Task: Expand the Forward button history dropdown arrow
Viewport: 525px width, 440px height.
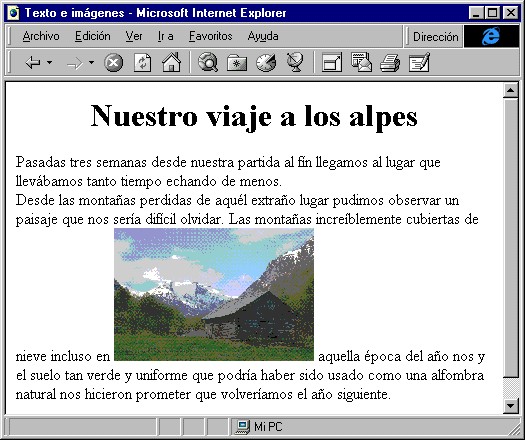Action: pos(91,62)
